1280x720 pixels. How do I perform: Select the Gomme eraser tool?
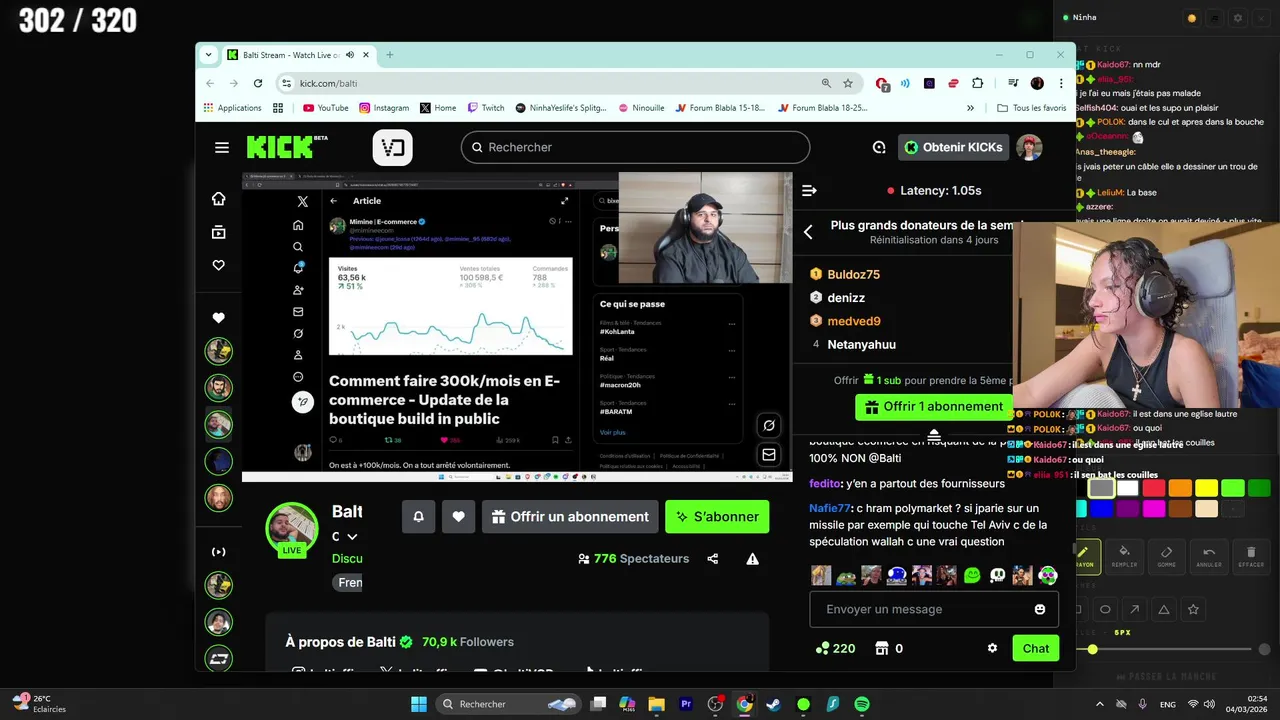(x=1167, y=556)
